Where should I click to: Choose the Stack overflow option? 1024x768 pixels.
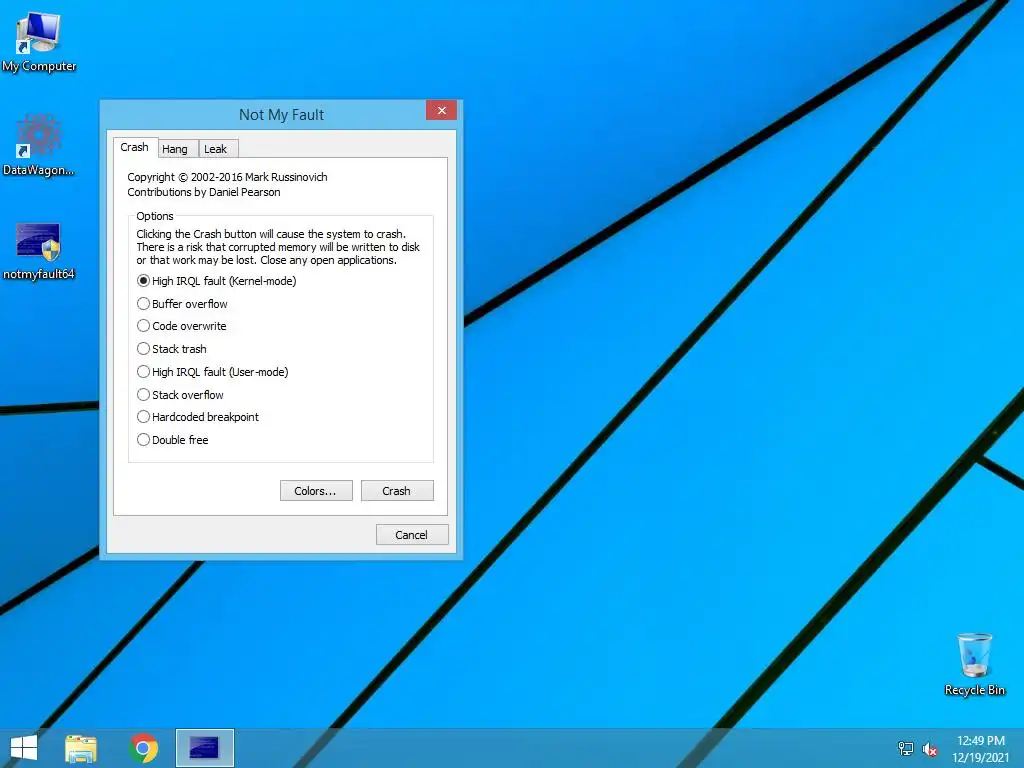(x=180, y=394)
